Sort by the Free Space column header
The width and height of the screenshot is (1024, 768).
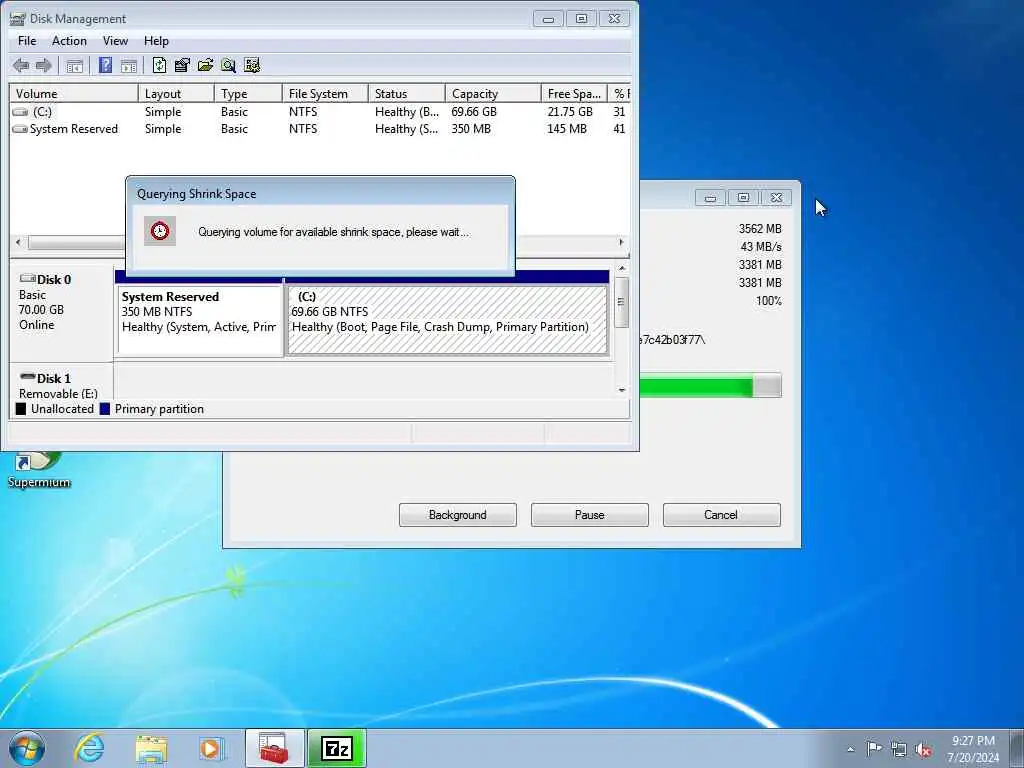coord(574,93)
